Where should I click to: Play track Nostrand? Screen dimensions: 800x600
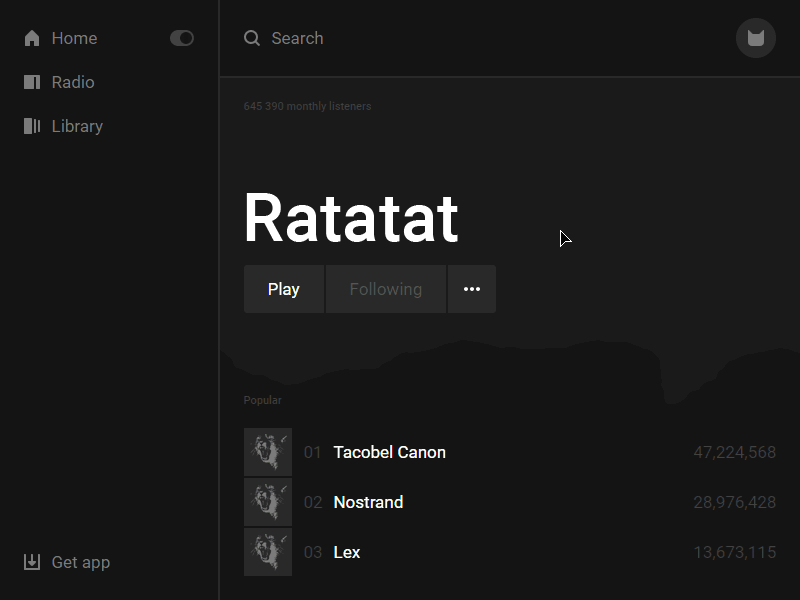pos(368,502)
